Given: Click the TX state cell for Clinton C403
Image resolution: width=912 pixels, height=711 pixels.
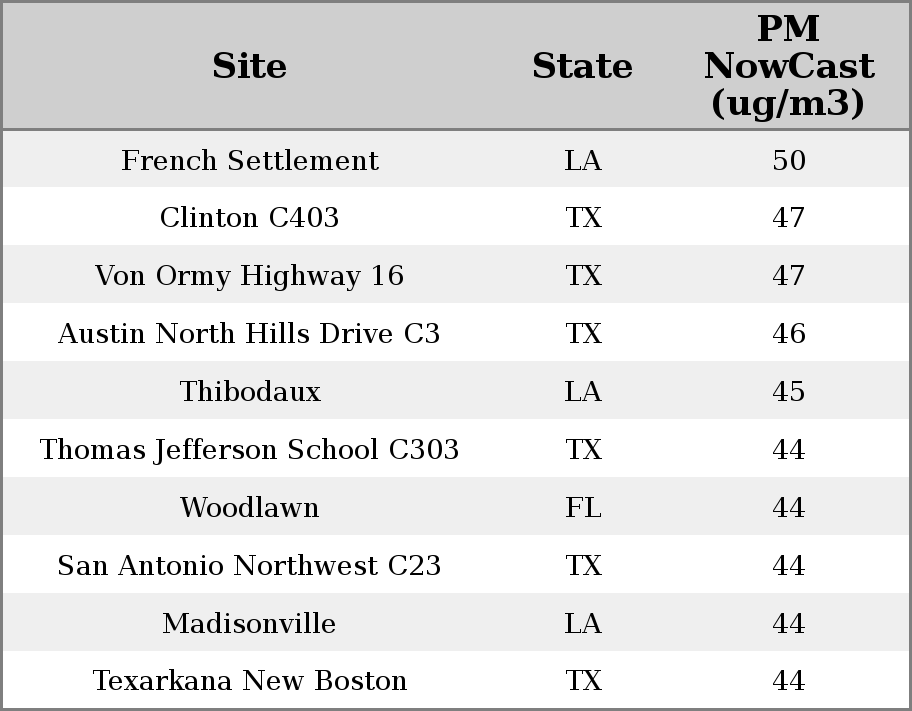Looking at the screenshot, I should pyautogui.click(x=583, y=218).
